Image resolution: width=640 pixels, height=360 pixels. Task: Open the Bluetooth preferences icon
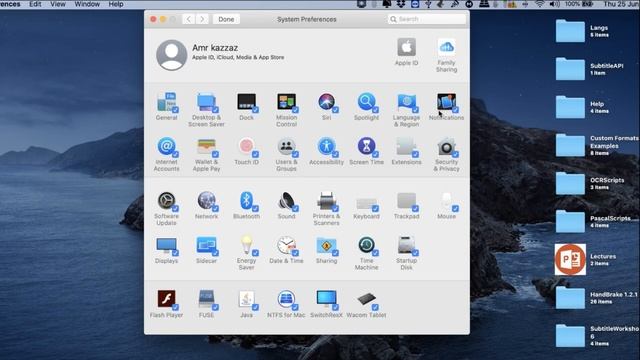[247, 201]
